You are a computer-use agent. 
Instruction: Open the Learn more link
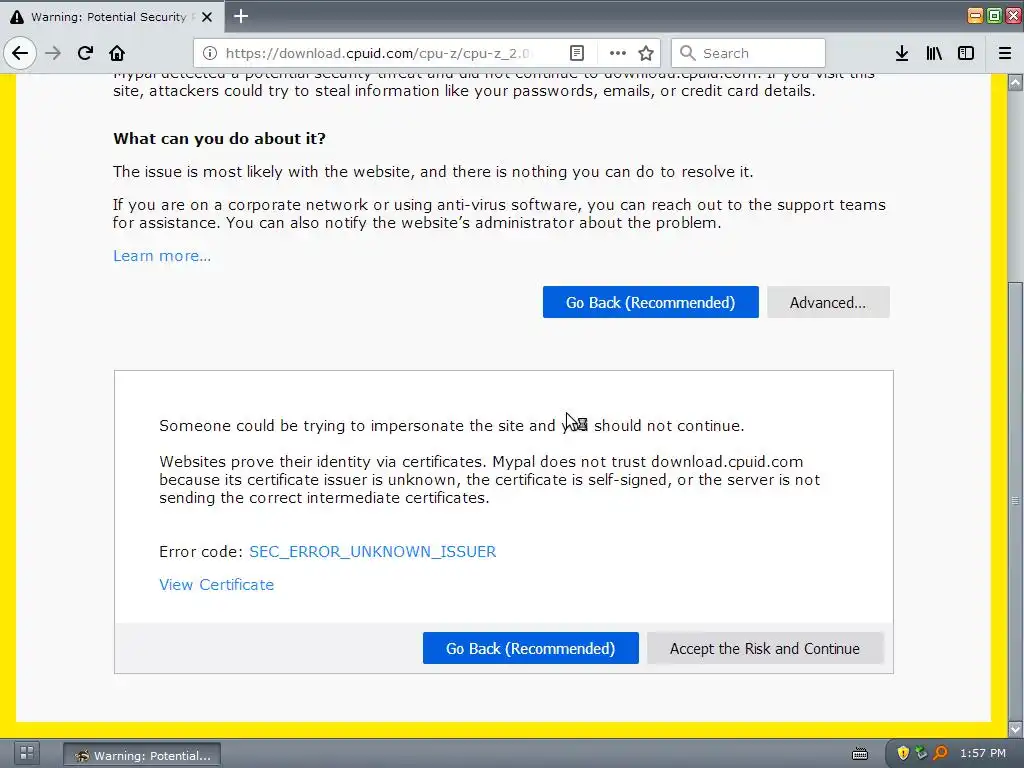tap(162, 255)
